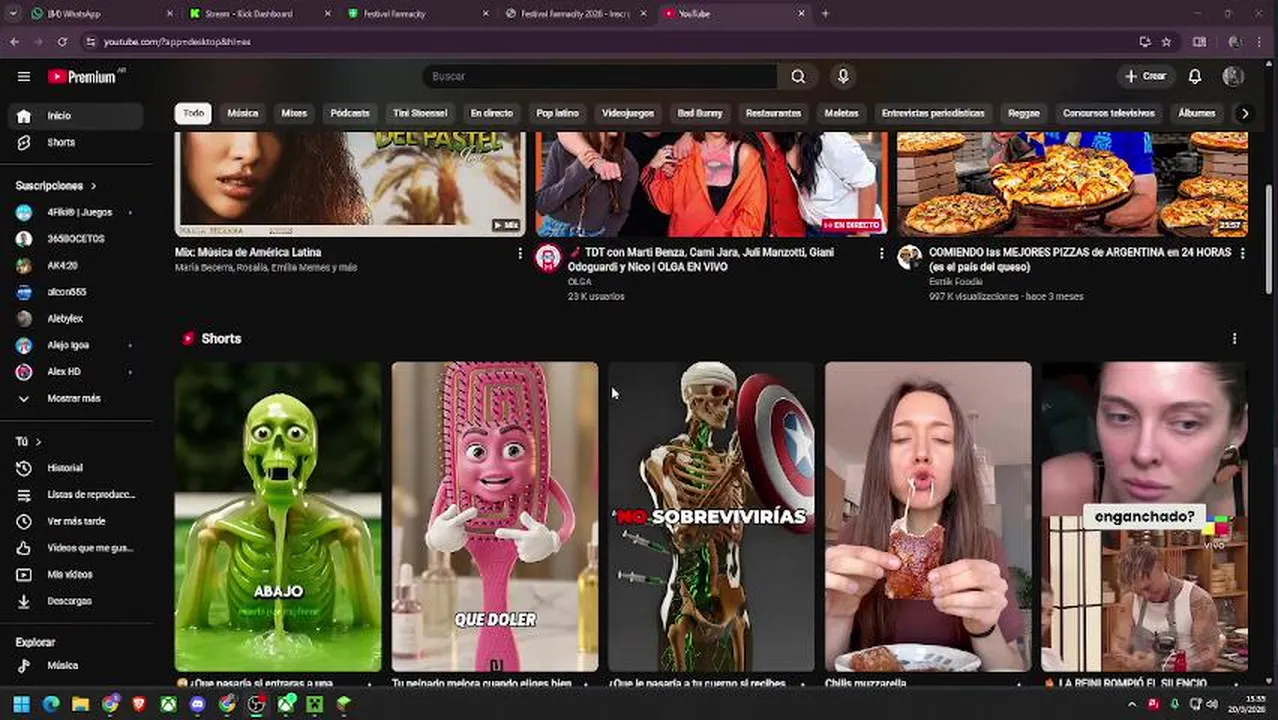Open 365BOCETOS channel subscription
Screen dimensions: 1278x720
coord(76,239)
